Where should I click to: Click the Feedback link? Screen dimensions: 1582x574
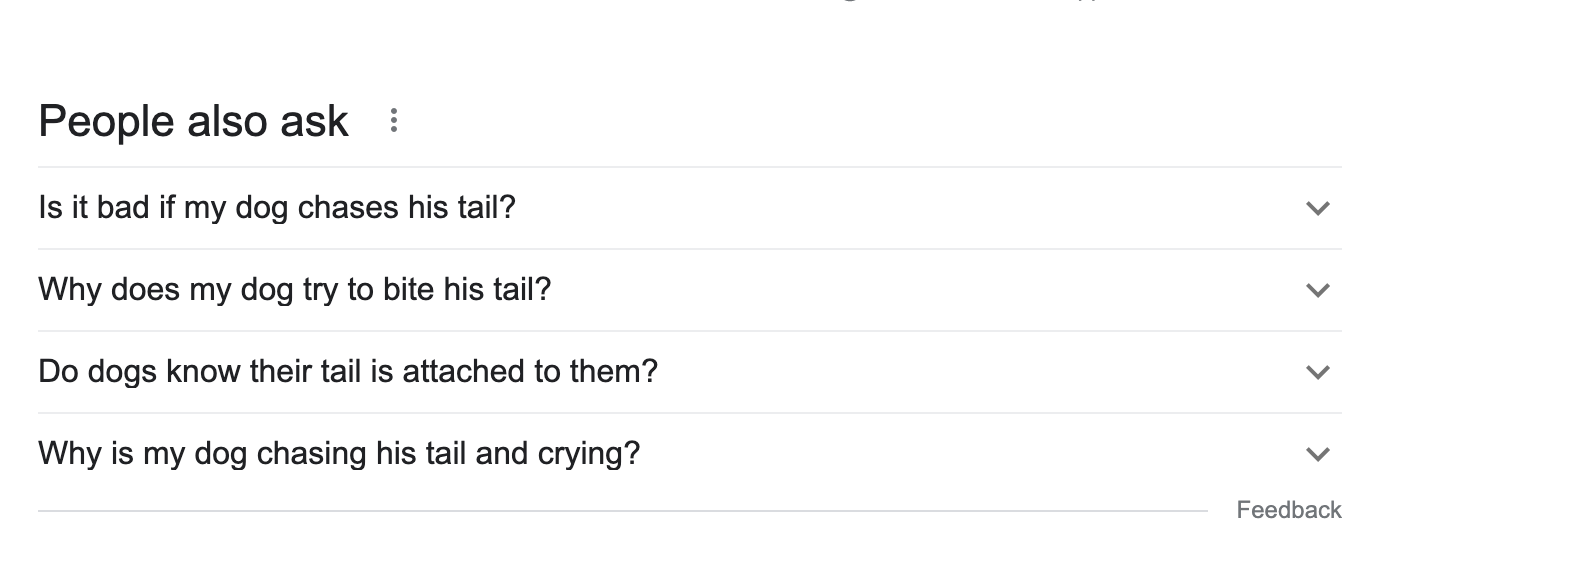(1288, 510)
